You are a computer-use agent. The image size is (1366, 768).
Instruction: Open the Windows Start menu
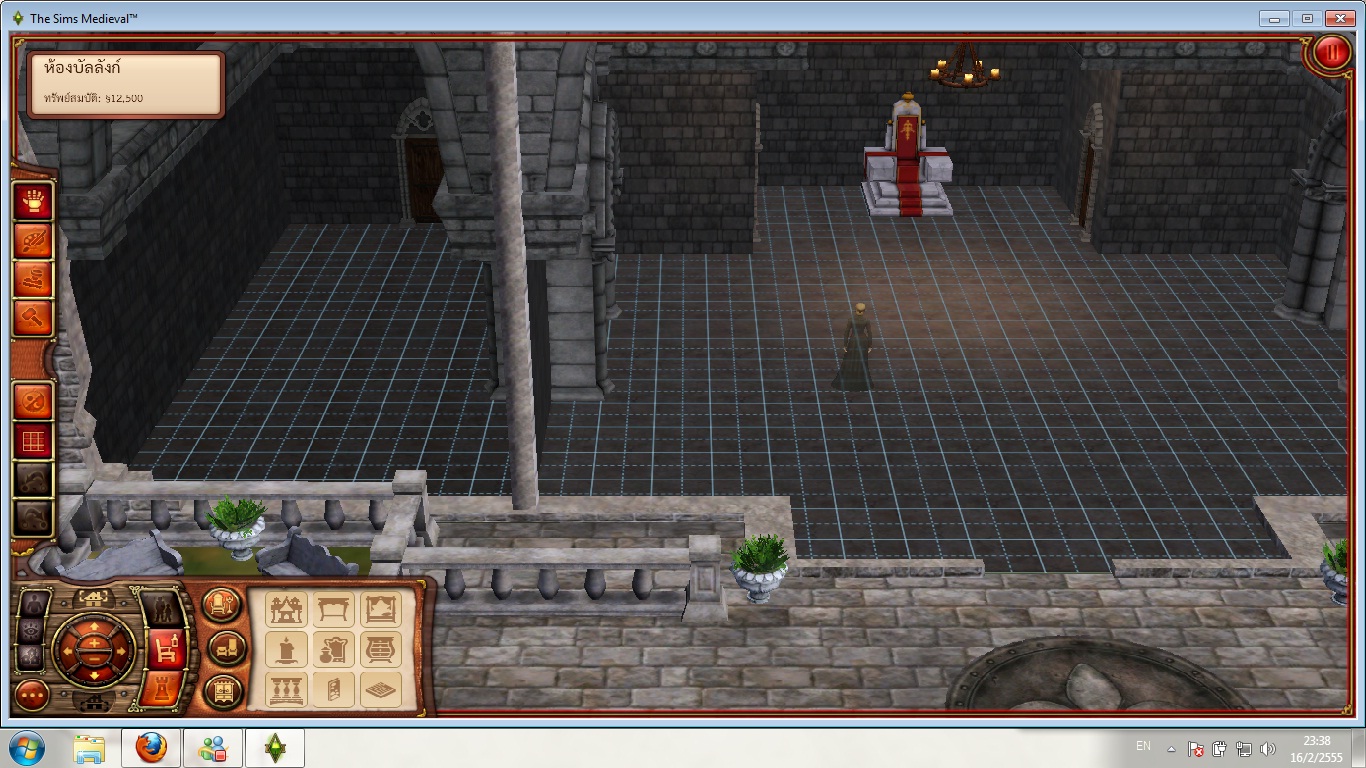25,748
